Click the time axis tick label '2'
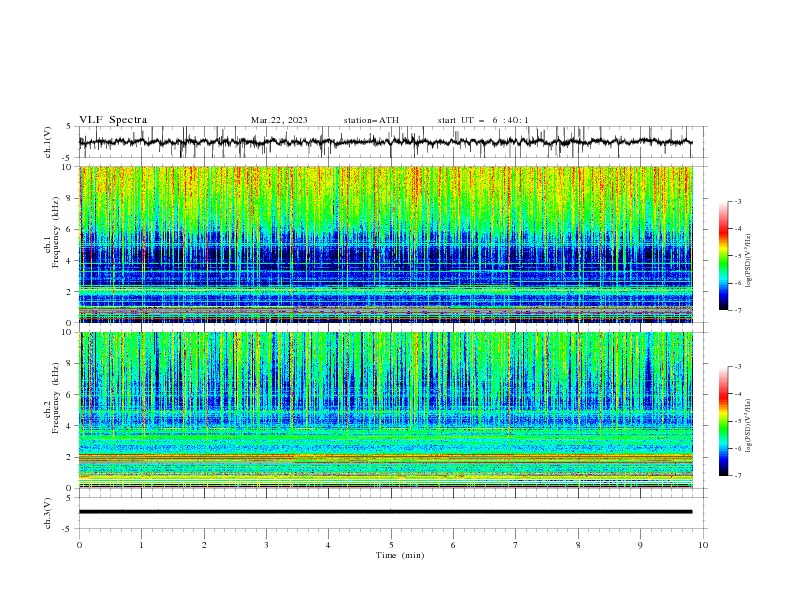792x612 pixels. [204, 545]
